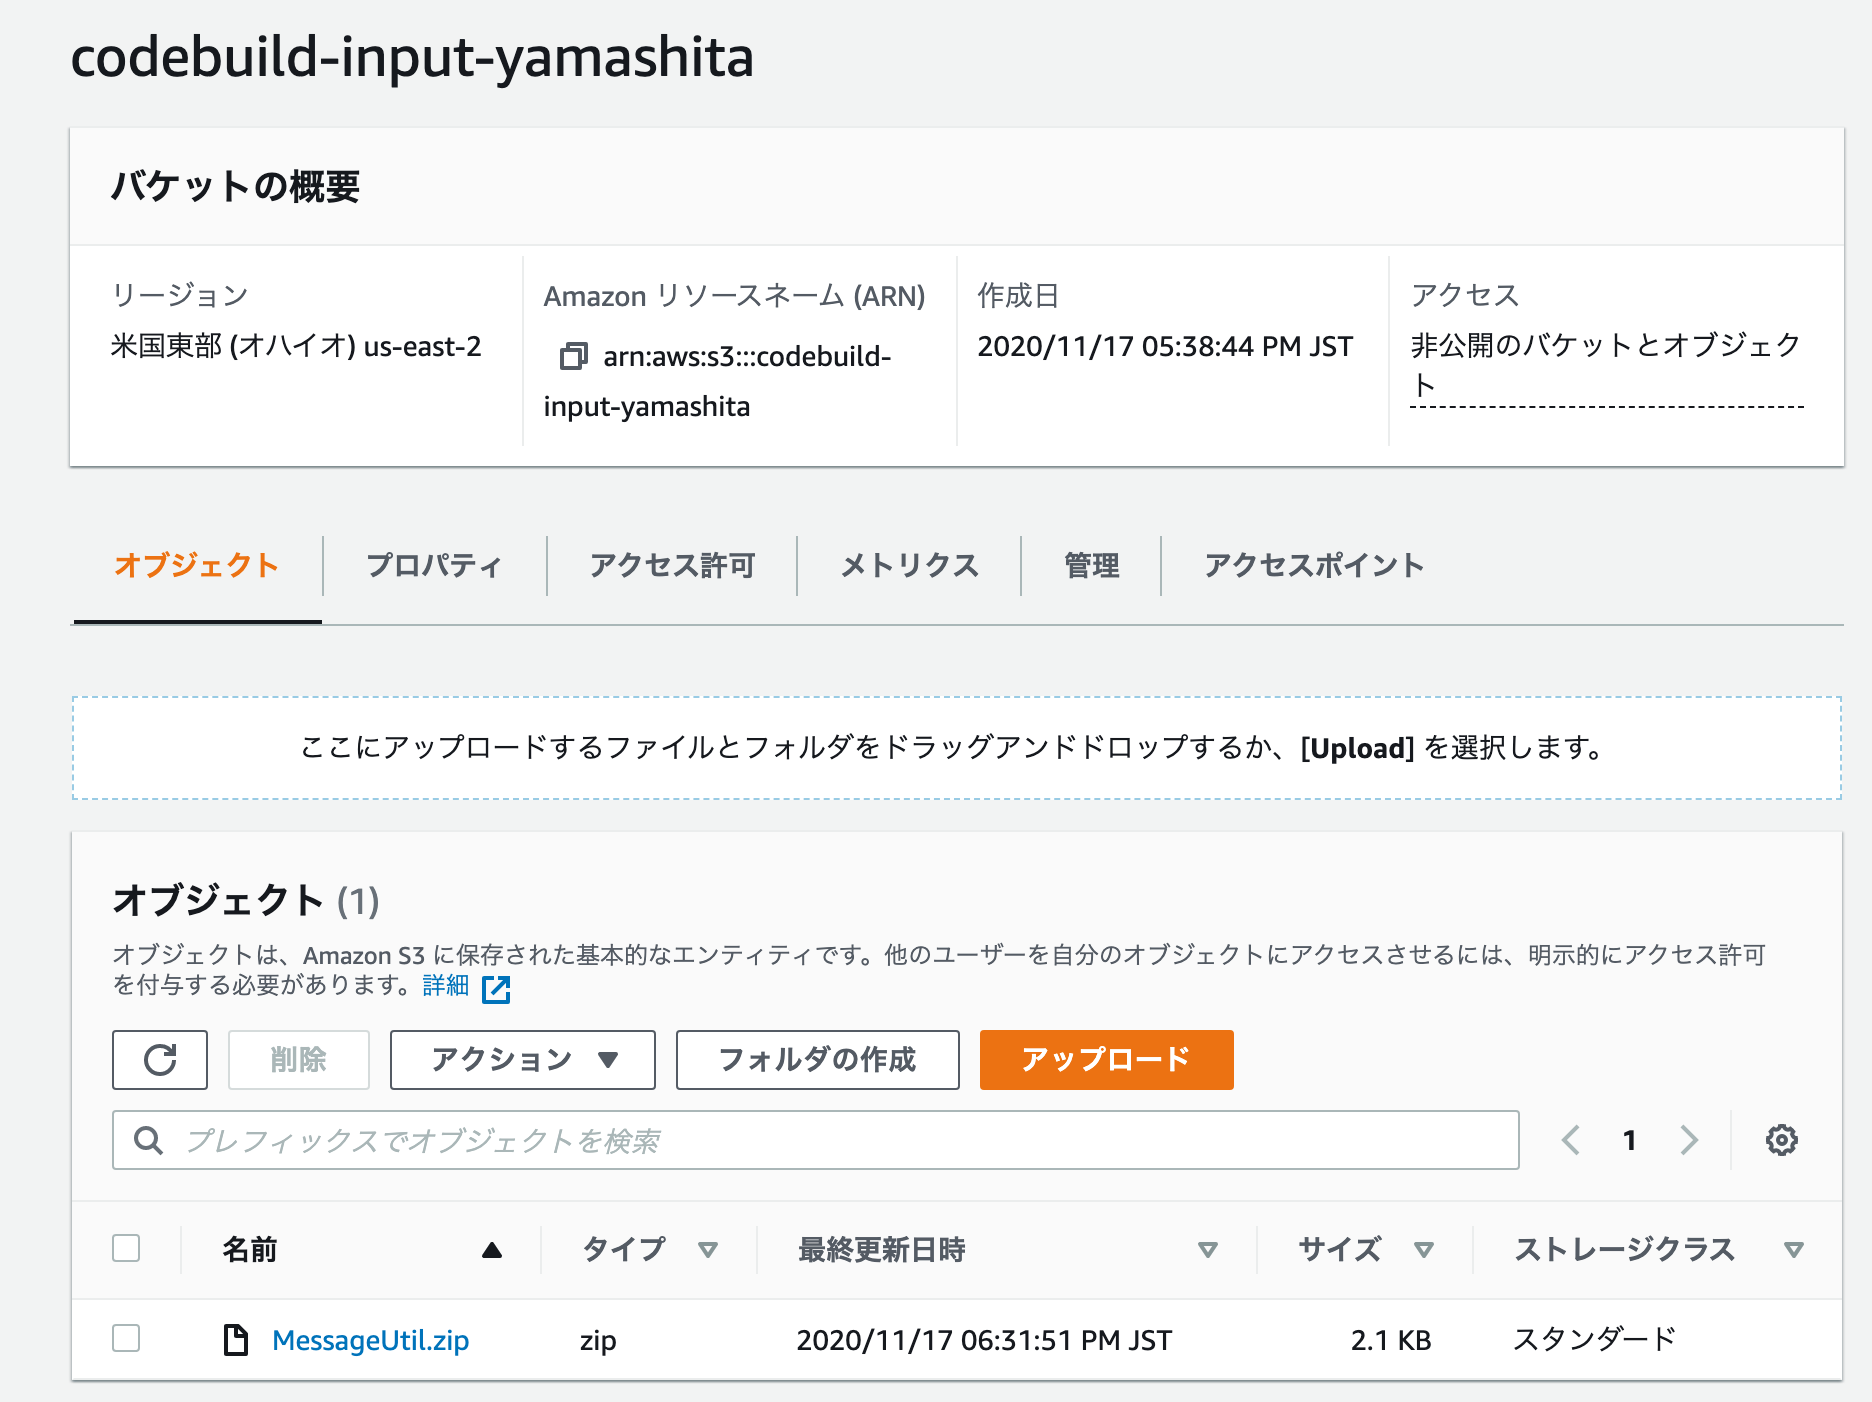Click the file icon beside MessageUtil.zip
Image resolution: width=1872 pixels, height=1402 pixels.
point(236,1340)
